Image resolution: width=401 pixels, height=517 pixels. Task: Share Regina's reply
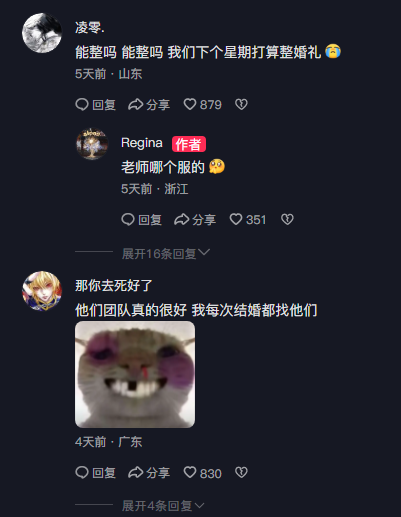tap(195, 220)
